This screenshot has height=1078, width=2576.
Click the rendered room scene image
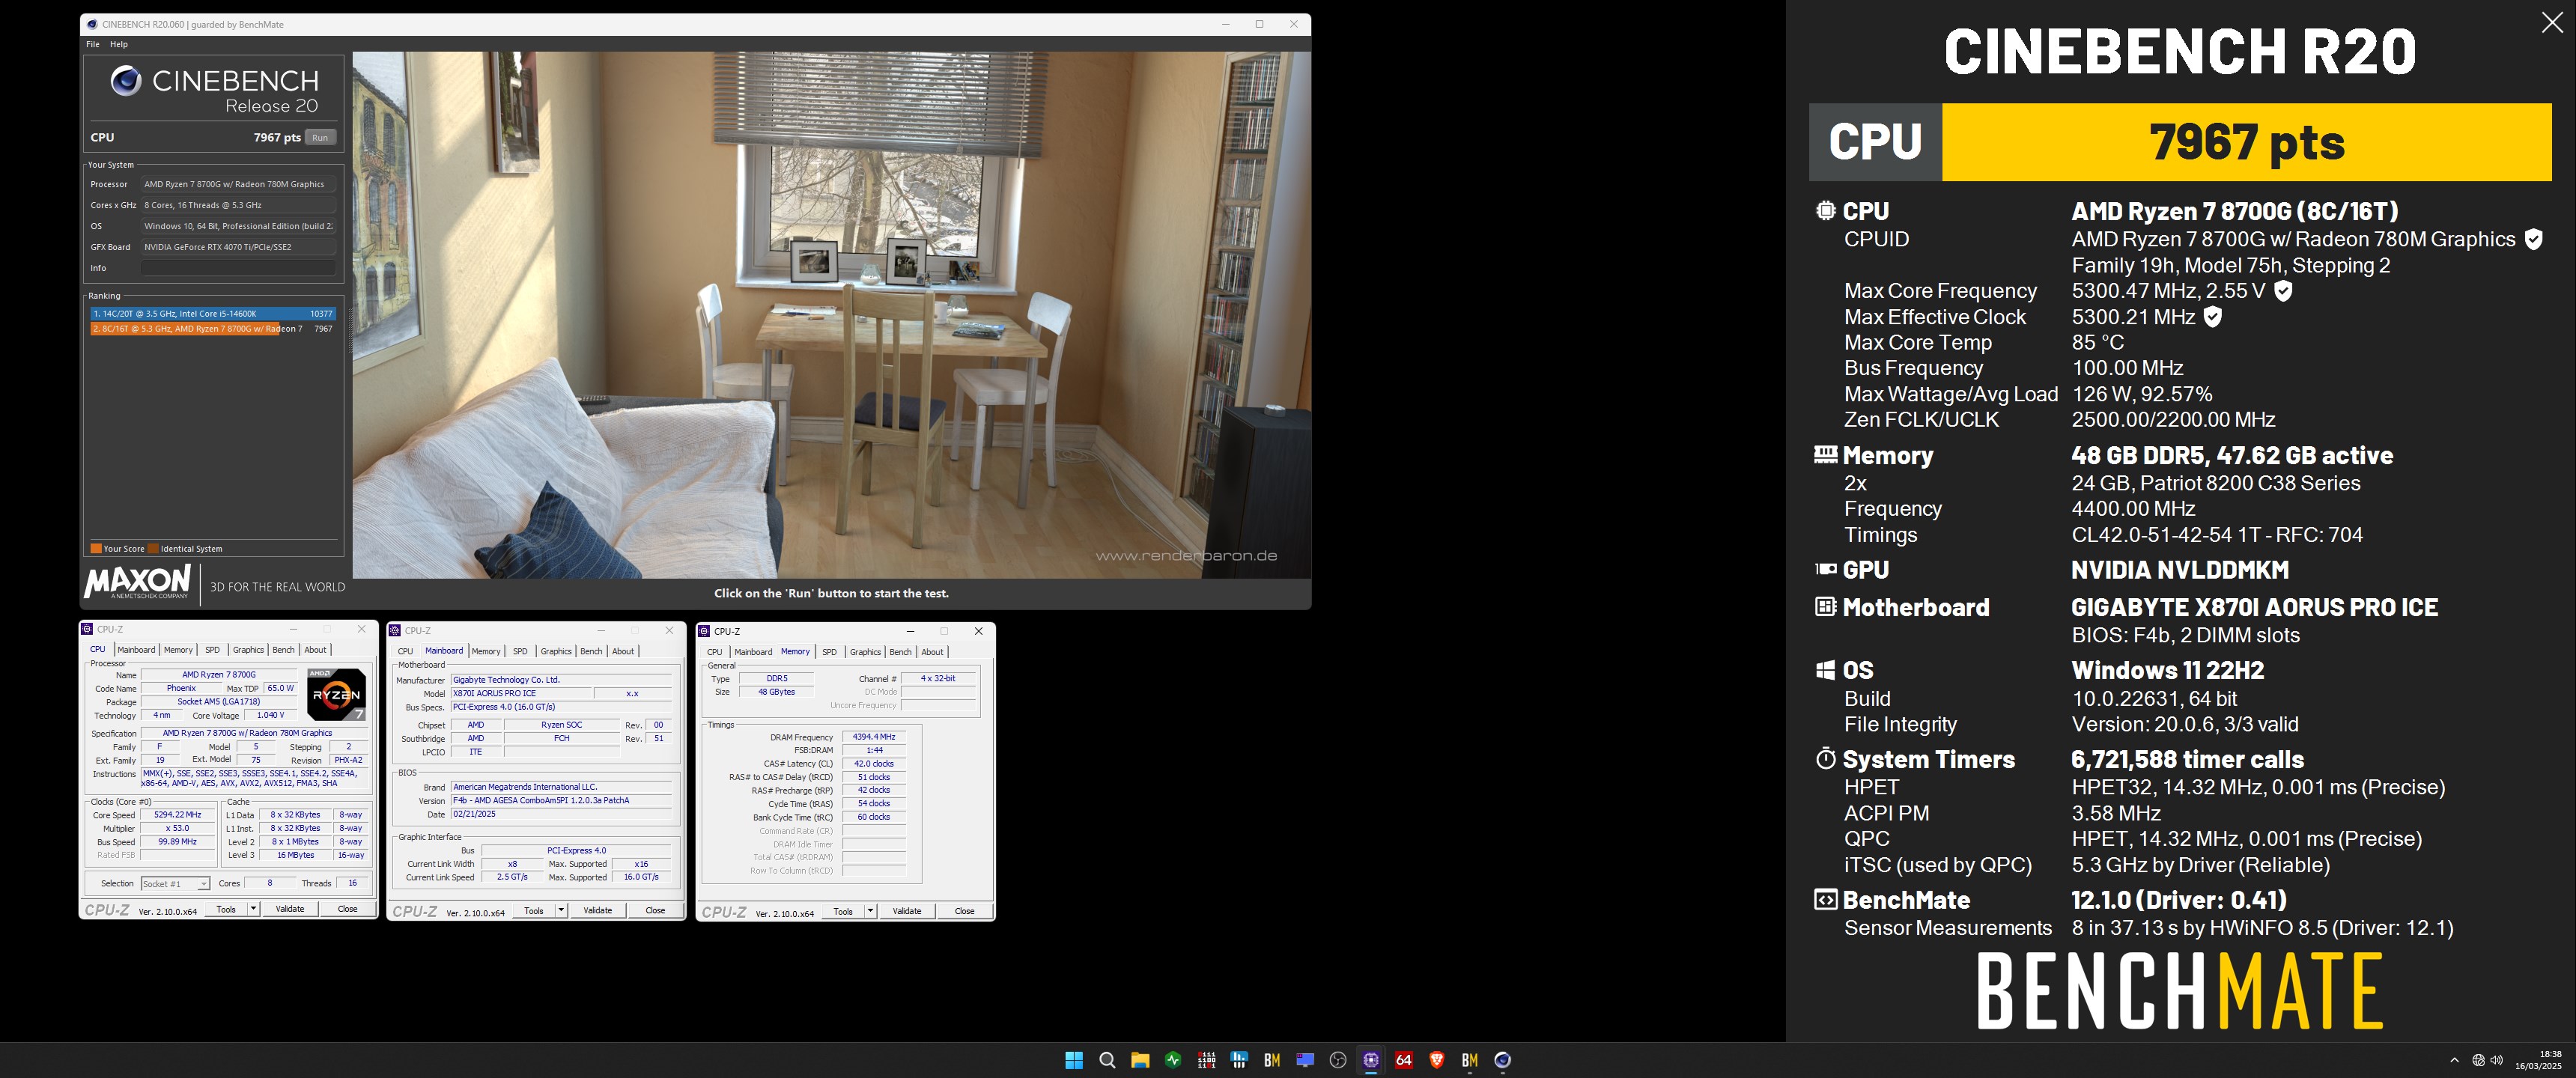coord(831,315)
